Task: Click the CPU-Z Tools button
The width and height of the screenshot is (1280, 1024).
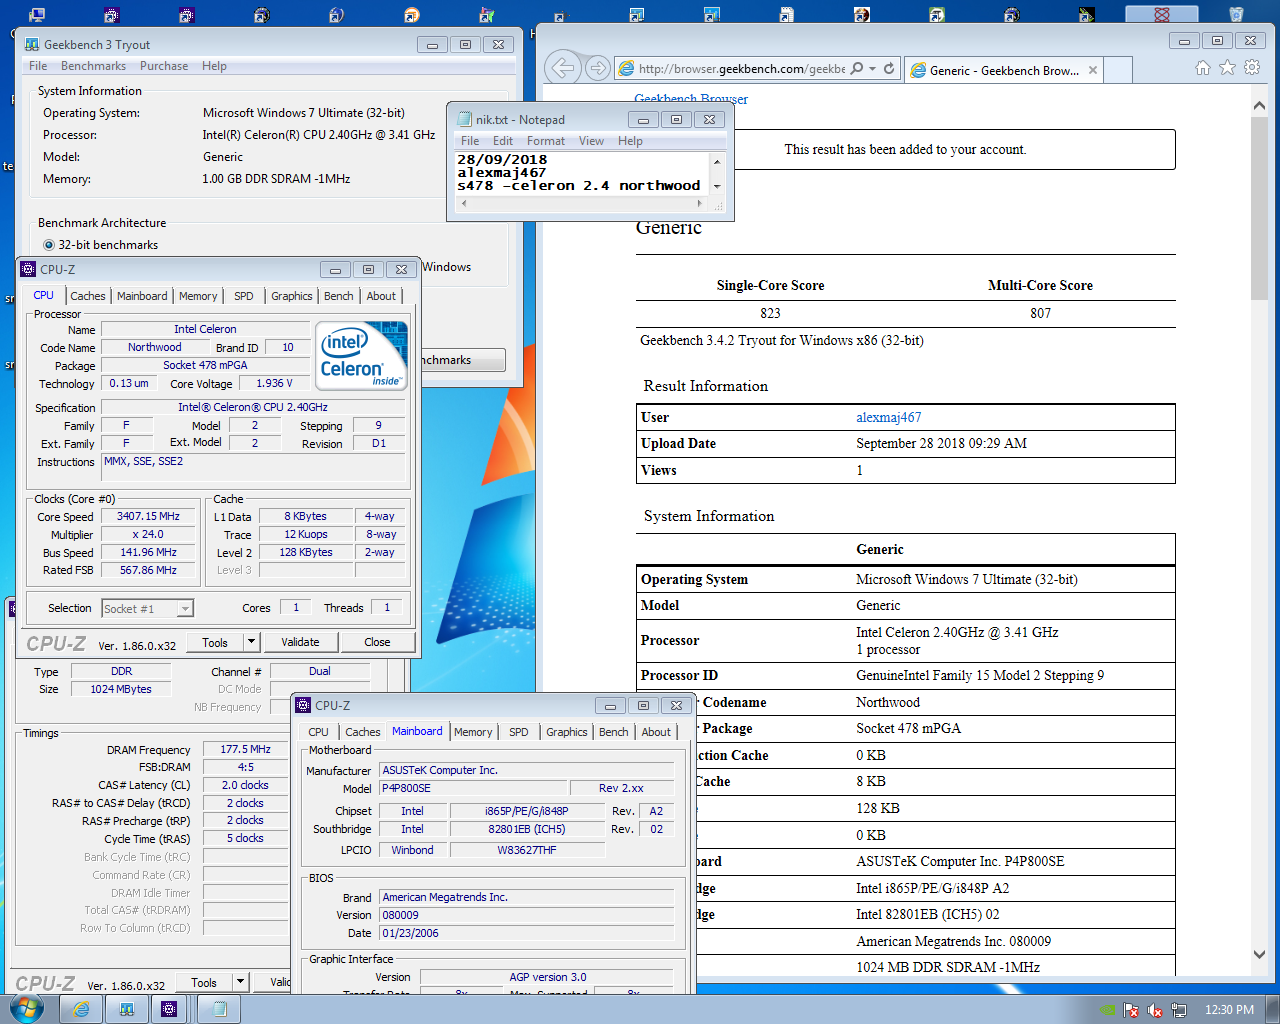Action: [215, 642]
